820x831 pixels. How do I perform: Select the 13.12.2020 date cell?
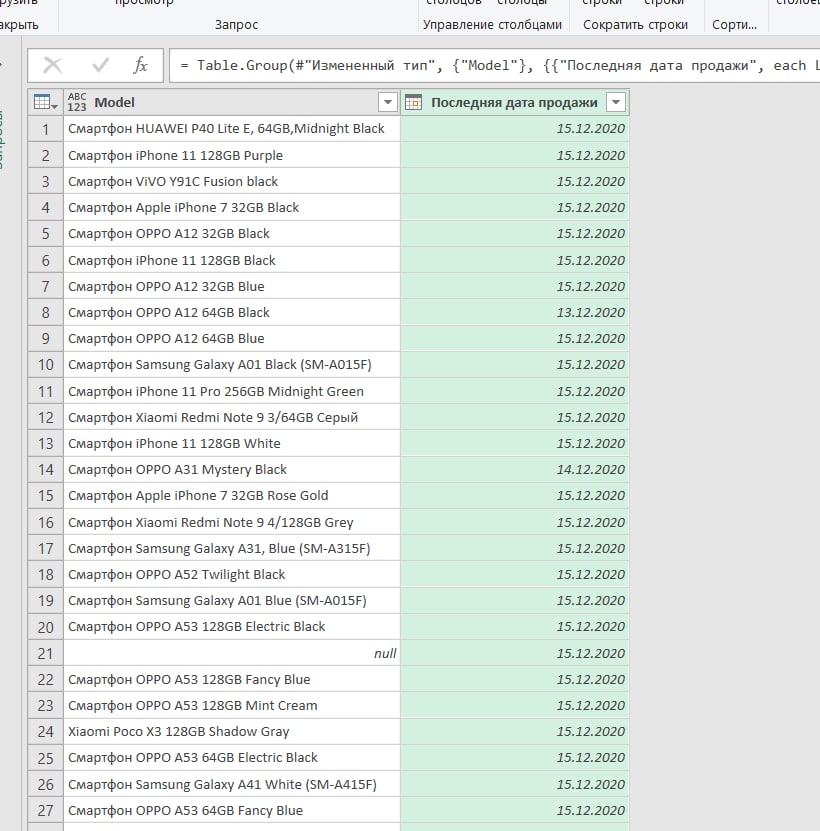[514, 313]
